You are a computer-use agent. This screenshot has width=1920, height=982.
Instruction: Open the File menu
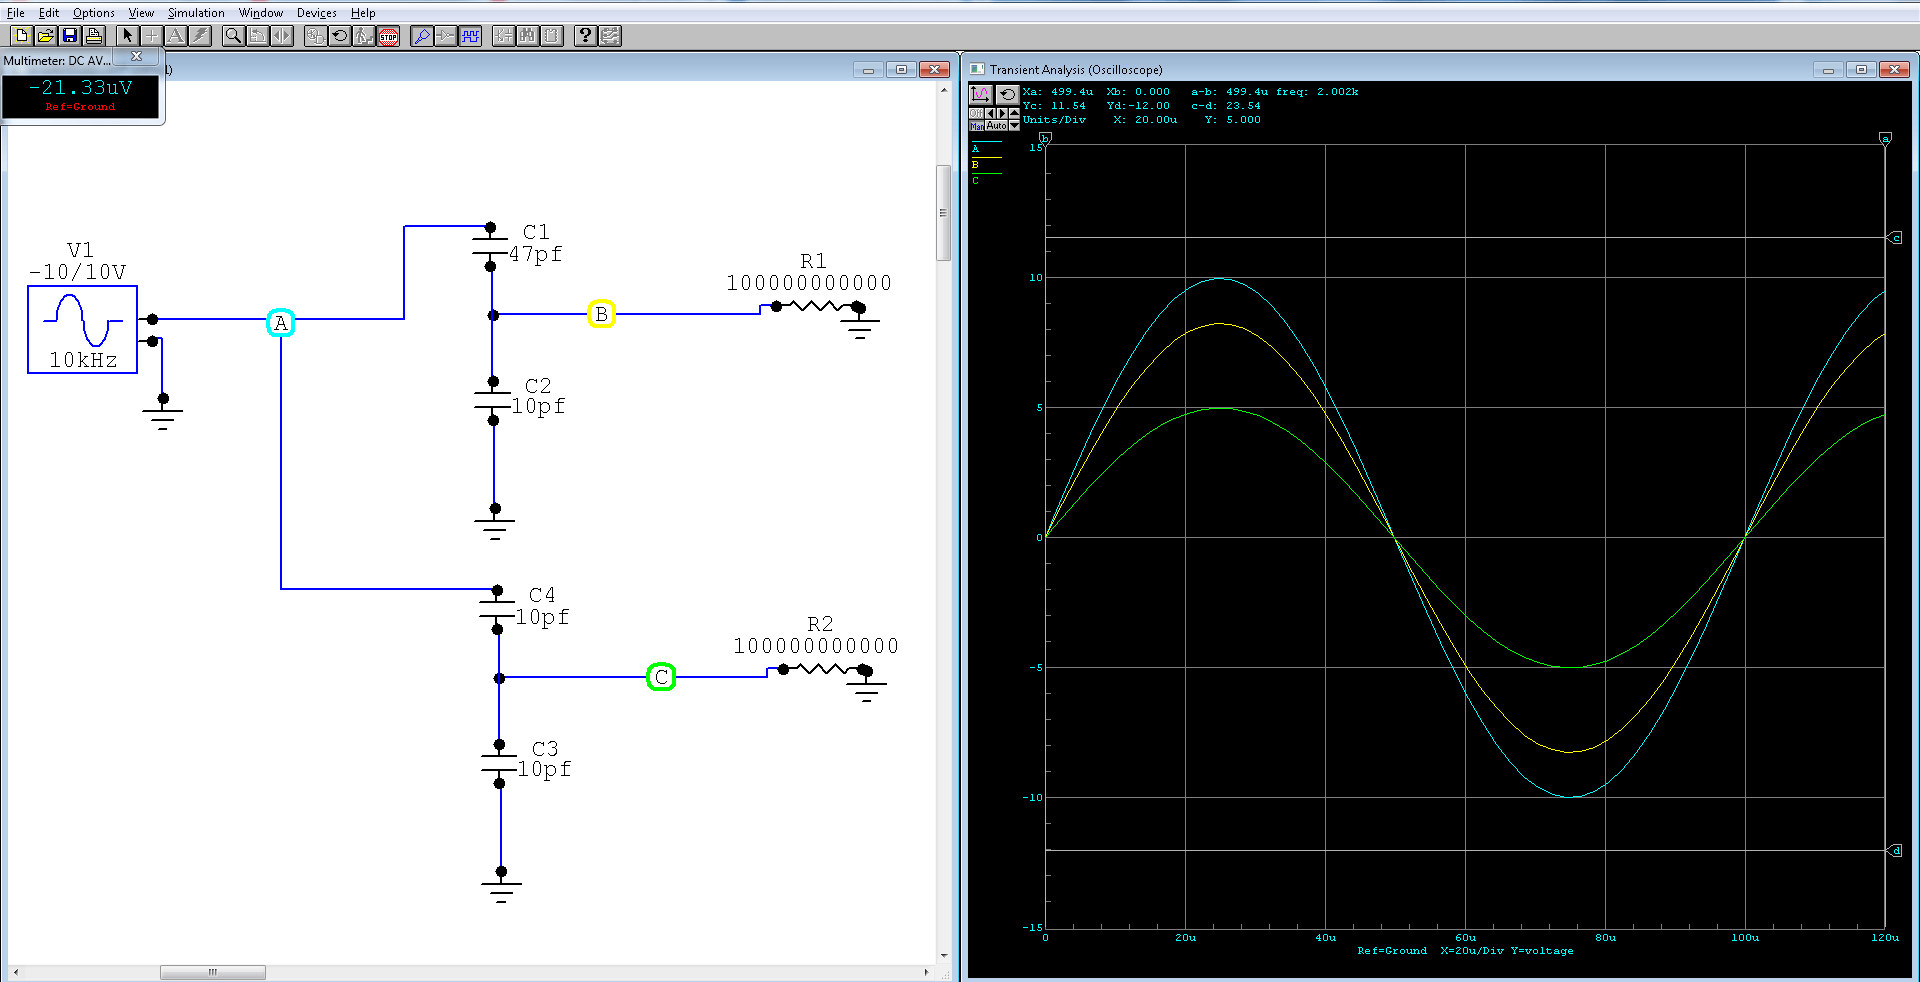click(x=16, y=13)
